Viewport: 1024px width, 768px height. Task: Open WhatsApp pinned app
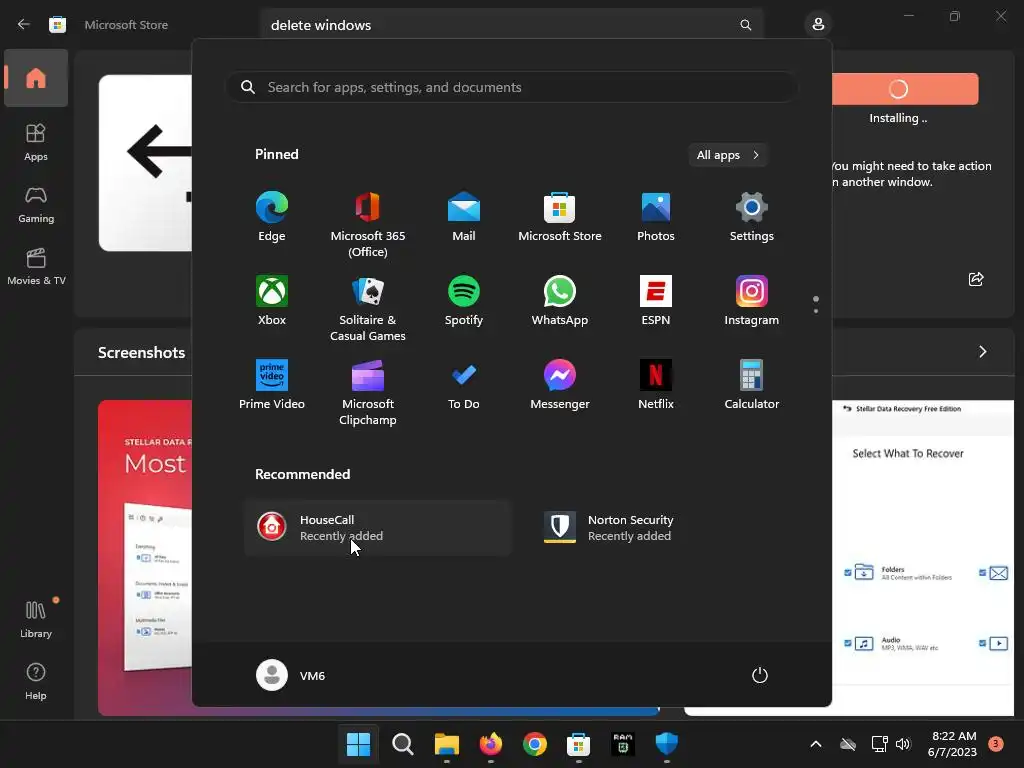pyautogui.click(x=560, y=300)
